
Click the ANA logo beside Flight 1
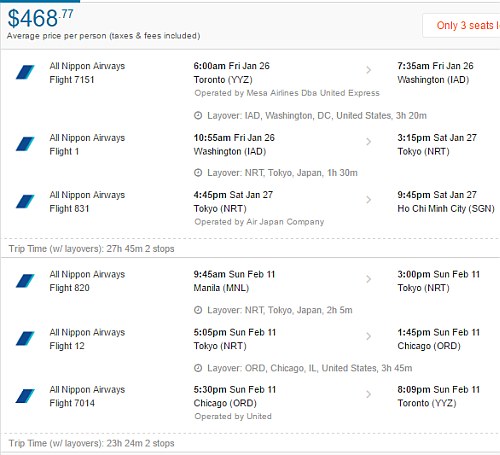[x=25, y=144]
